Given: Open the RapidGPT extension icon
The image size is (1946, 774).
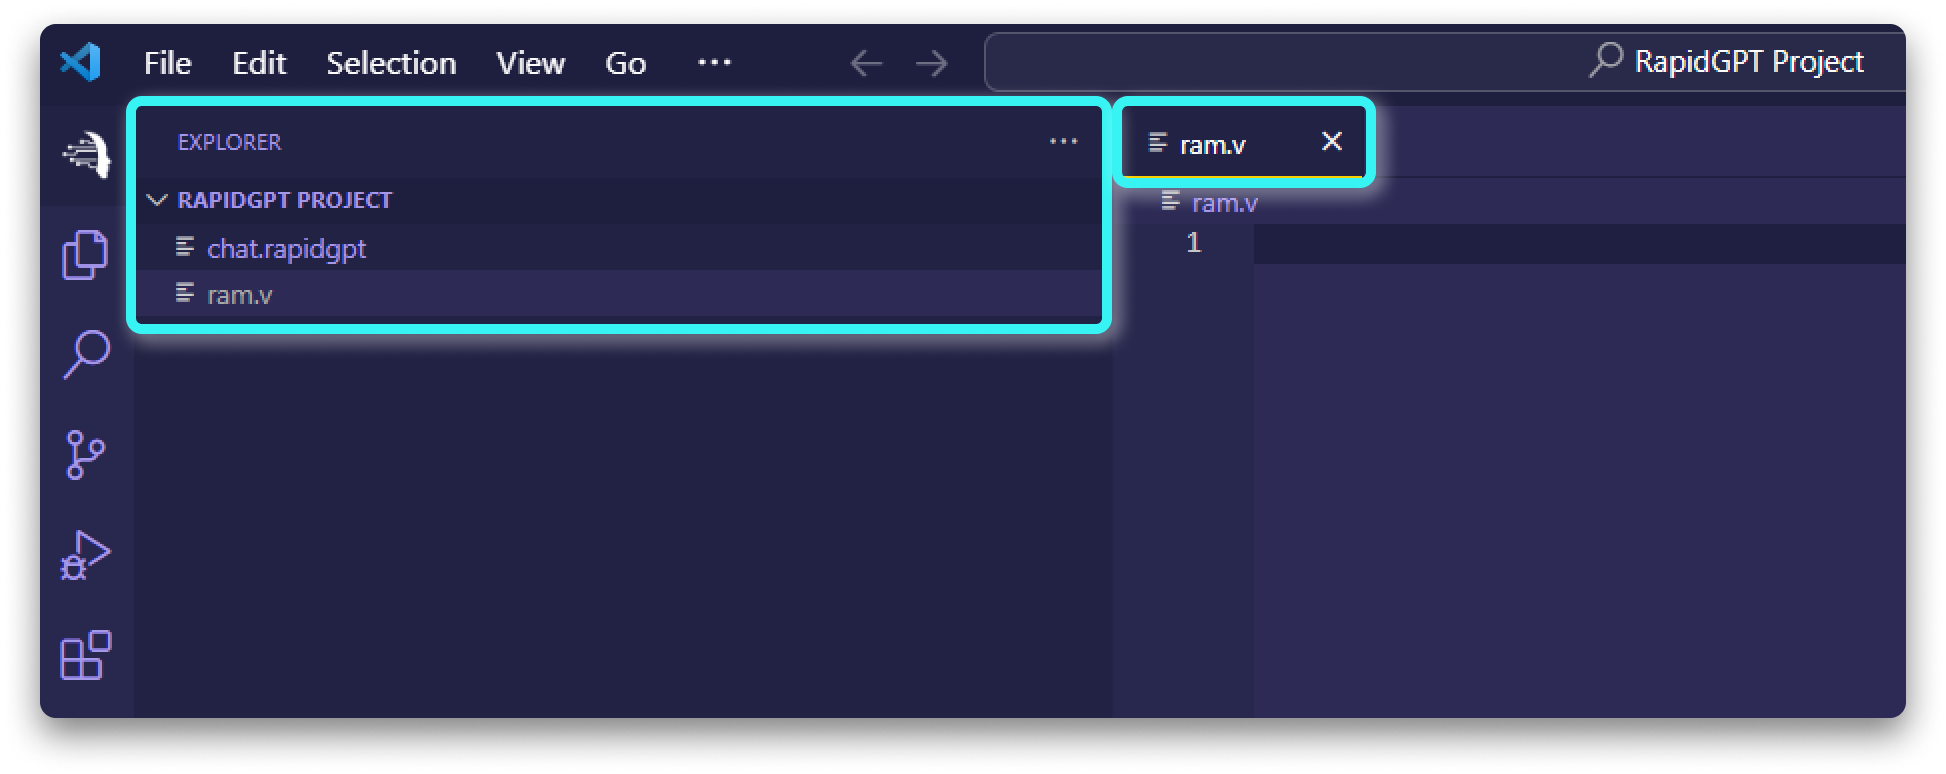Looking at the screenshot, I should coord(86,154).
